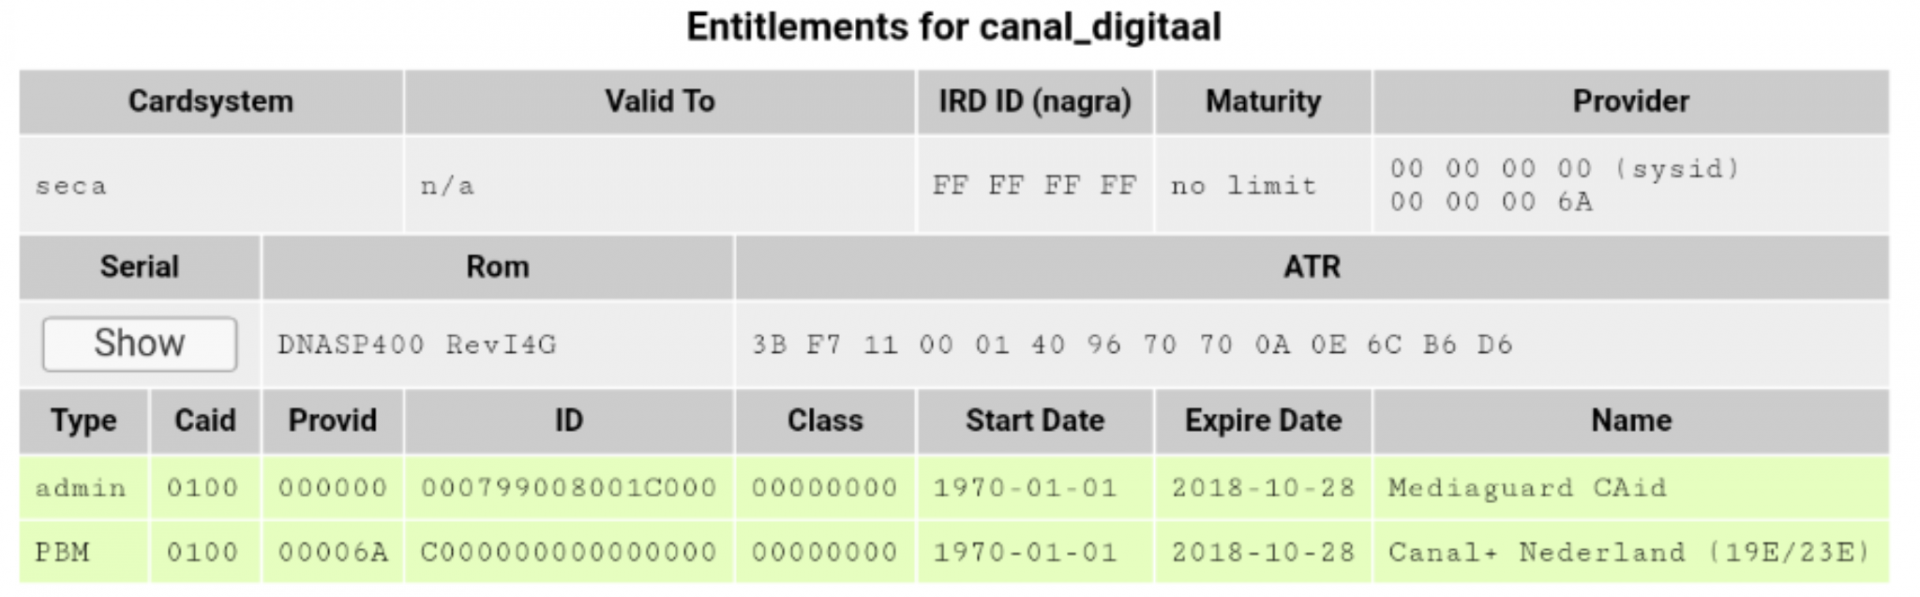The height and width of the screenshot is (597, 1920).
Task: Click the Entitlements for canal_digitaal heading
Action: pyautogui.click(x=953, y=27)
